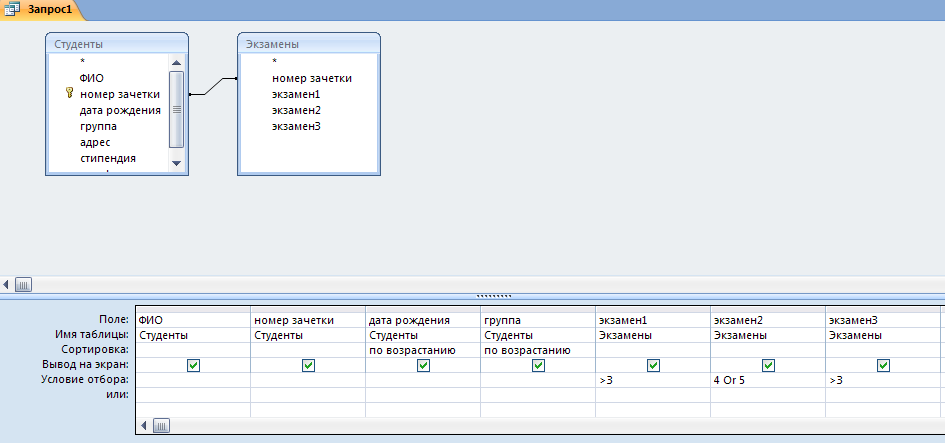Click the Студенты field list scrollbar thumb
This screenshot has width=945, height=443.
(x=177, y=110)
